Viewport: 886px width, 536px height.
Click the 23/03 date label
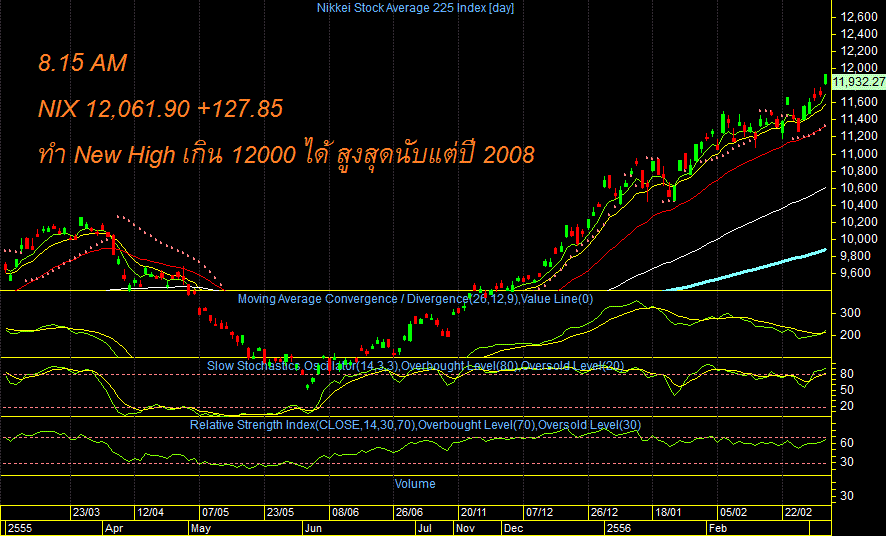pyautogui.click(x=86, y=512)
